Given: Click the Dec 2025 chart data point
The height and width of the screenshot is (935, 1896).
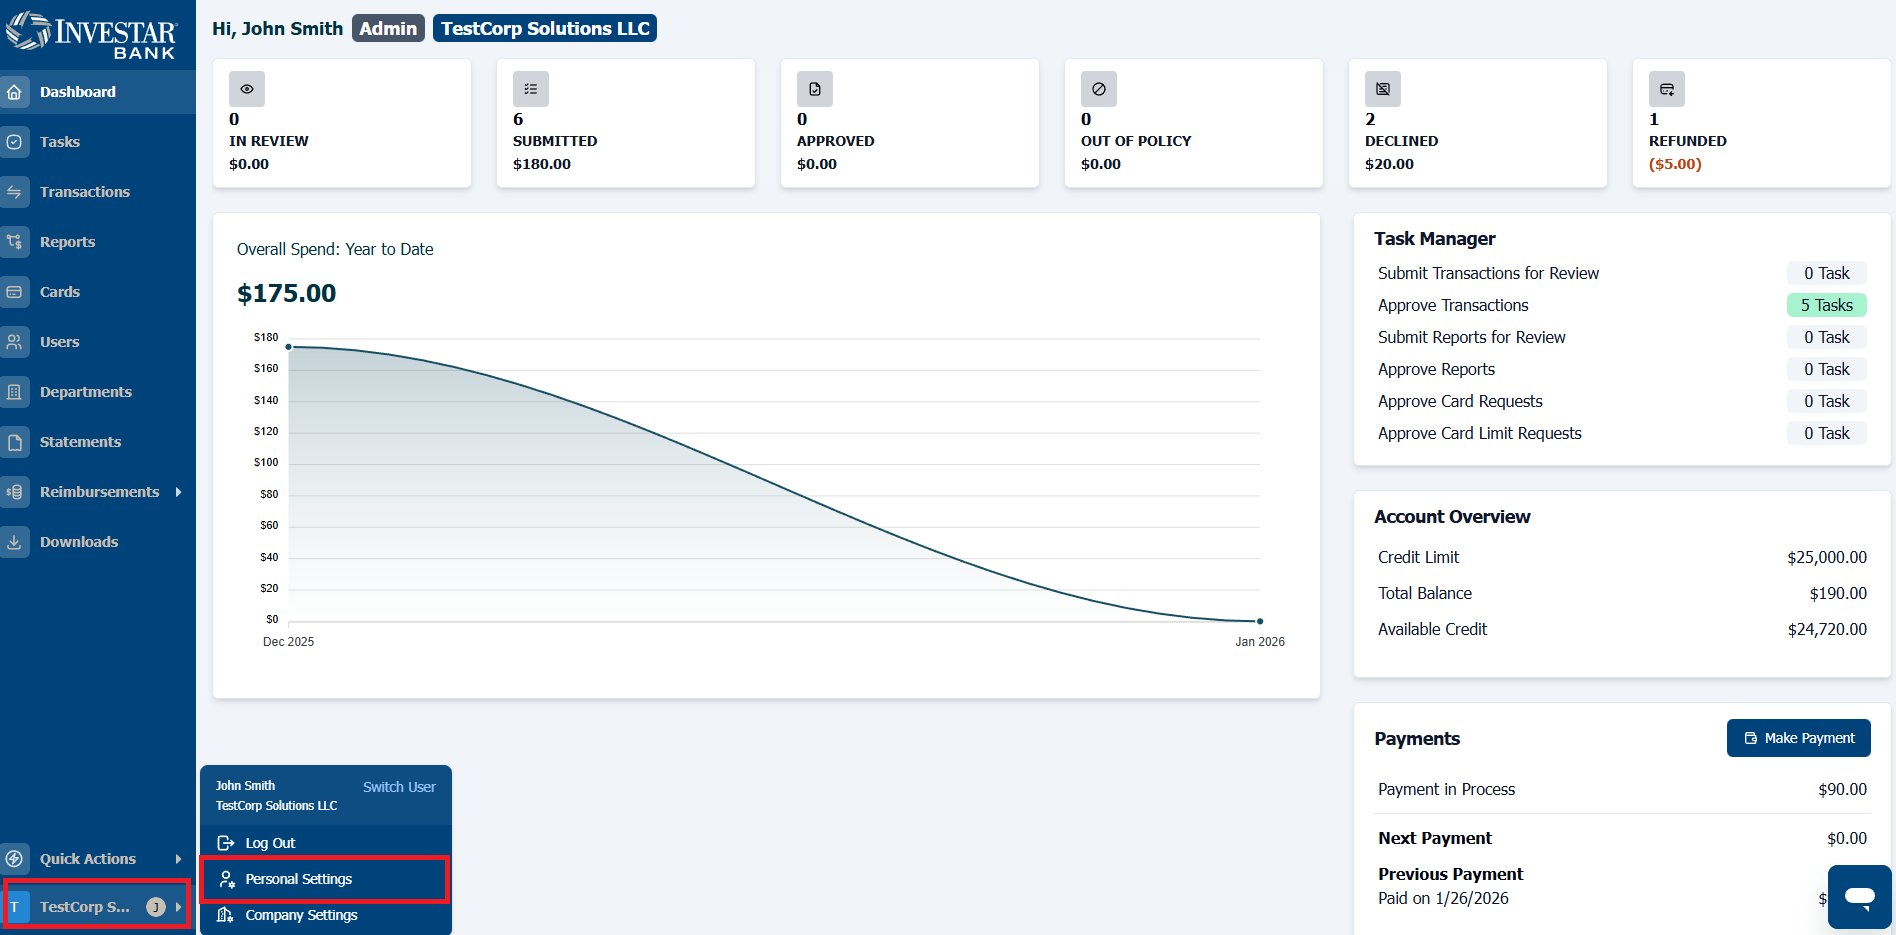Looking at the screenshot, I should click(289, 347).
